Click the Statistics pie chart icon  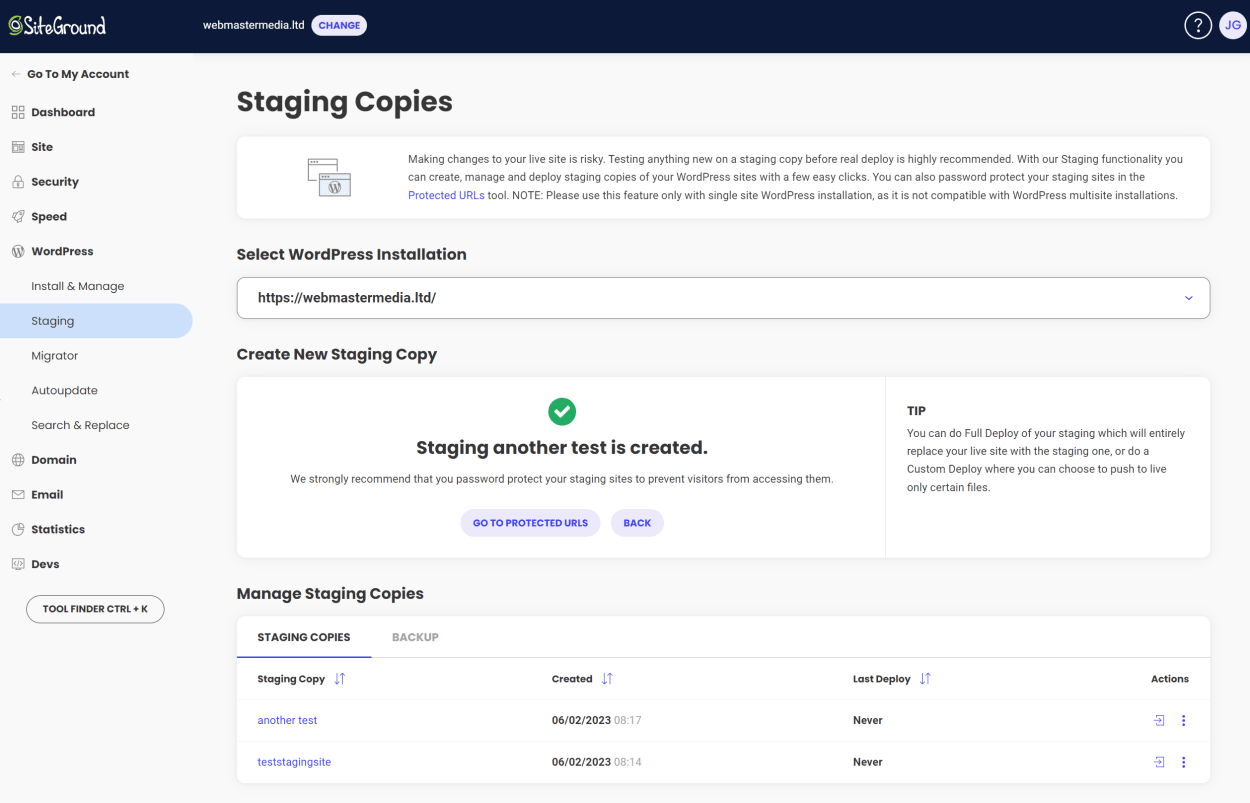[18, 529]
